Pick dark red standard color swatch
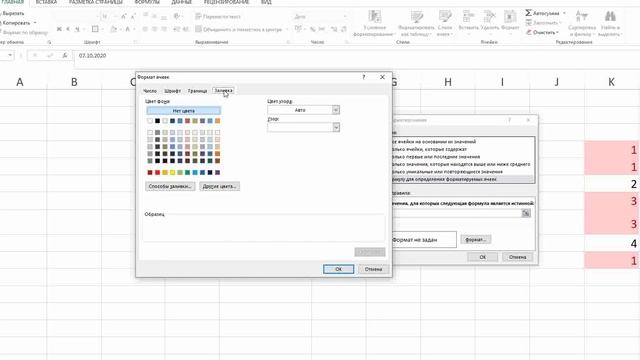Screen dimensions: 640x360 pyautogui.click(x=150, y=173)
